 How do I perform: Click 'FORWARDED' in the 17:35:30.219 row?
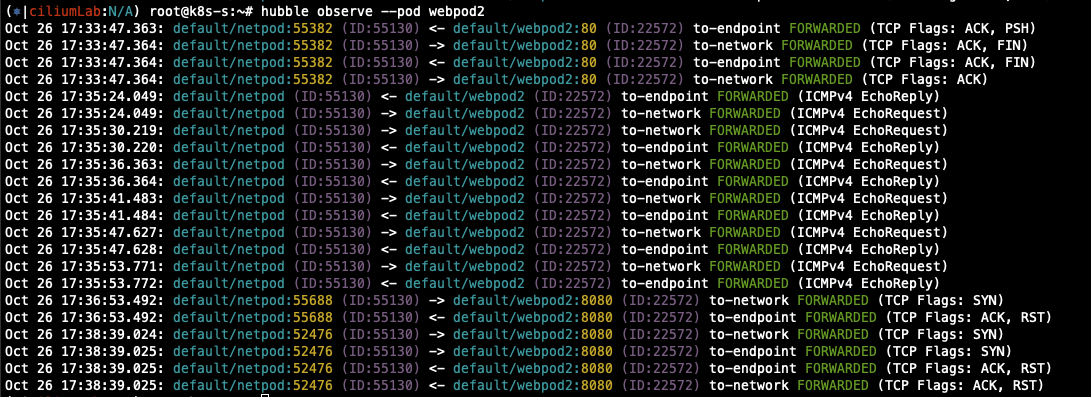(744, 131)
